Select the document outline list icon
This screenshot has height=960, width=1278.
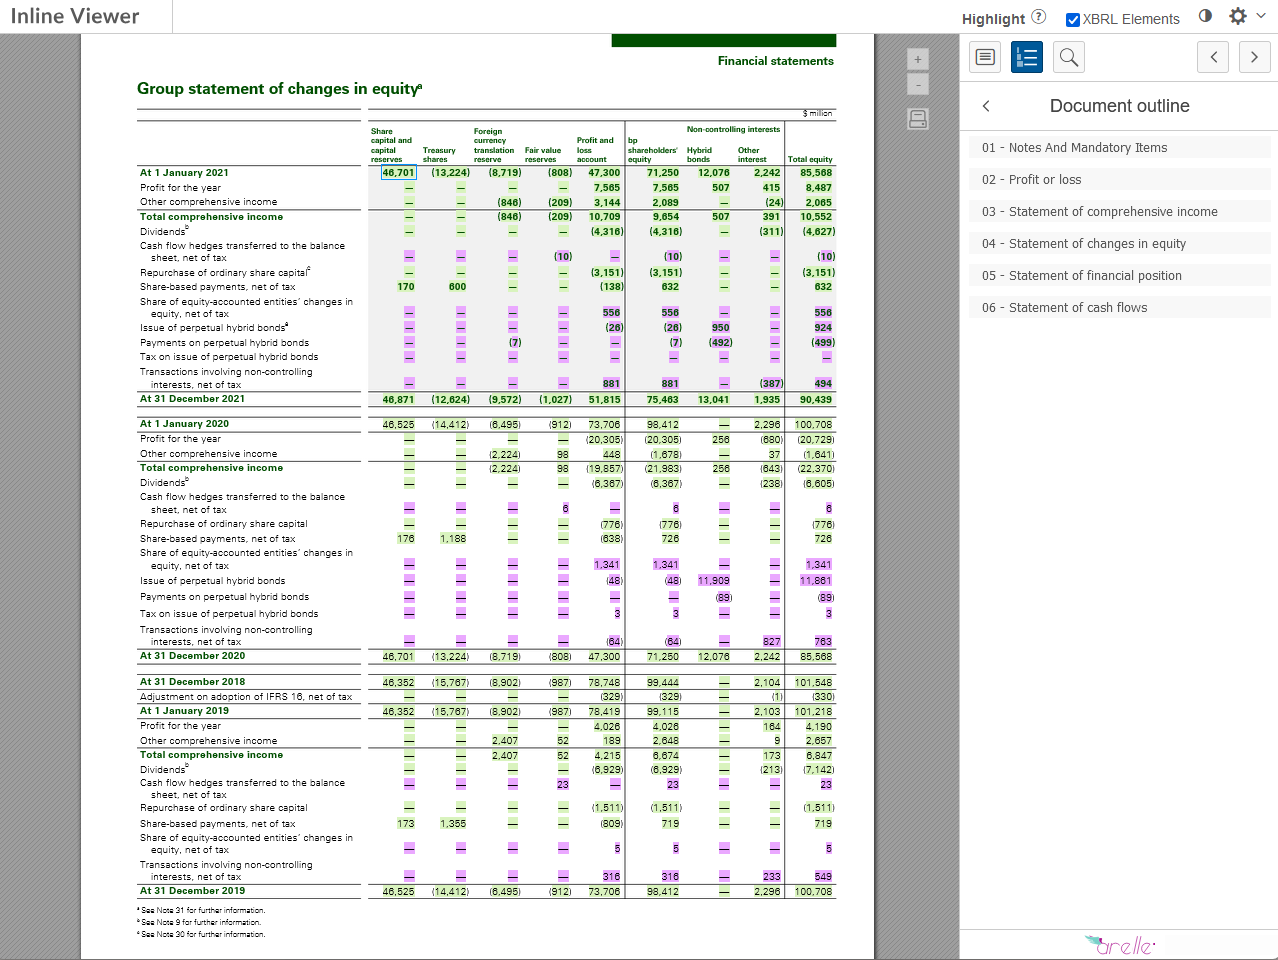1027,57
